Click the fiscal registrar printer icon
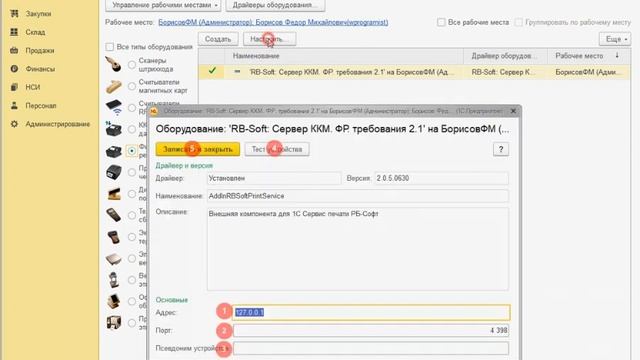The image size is (640, 360). [113, 151]
